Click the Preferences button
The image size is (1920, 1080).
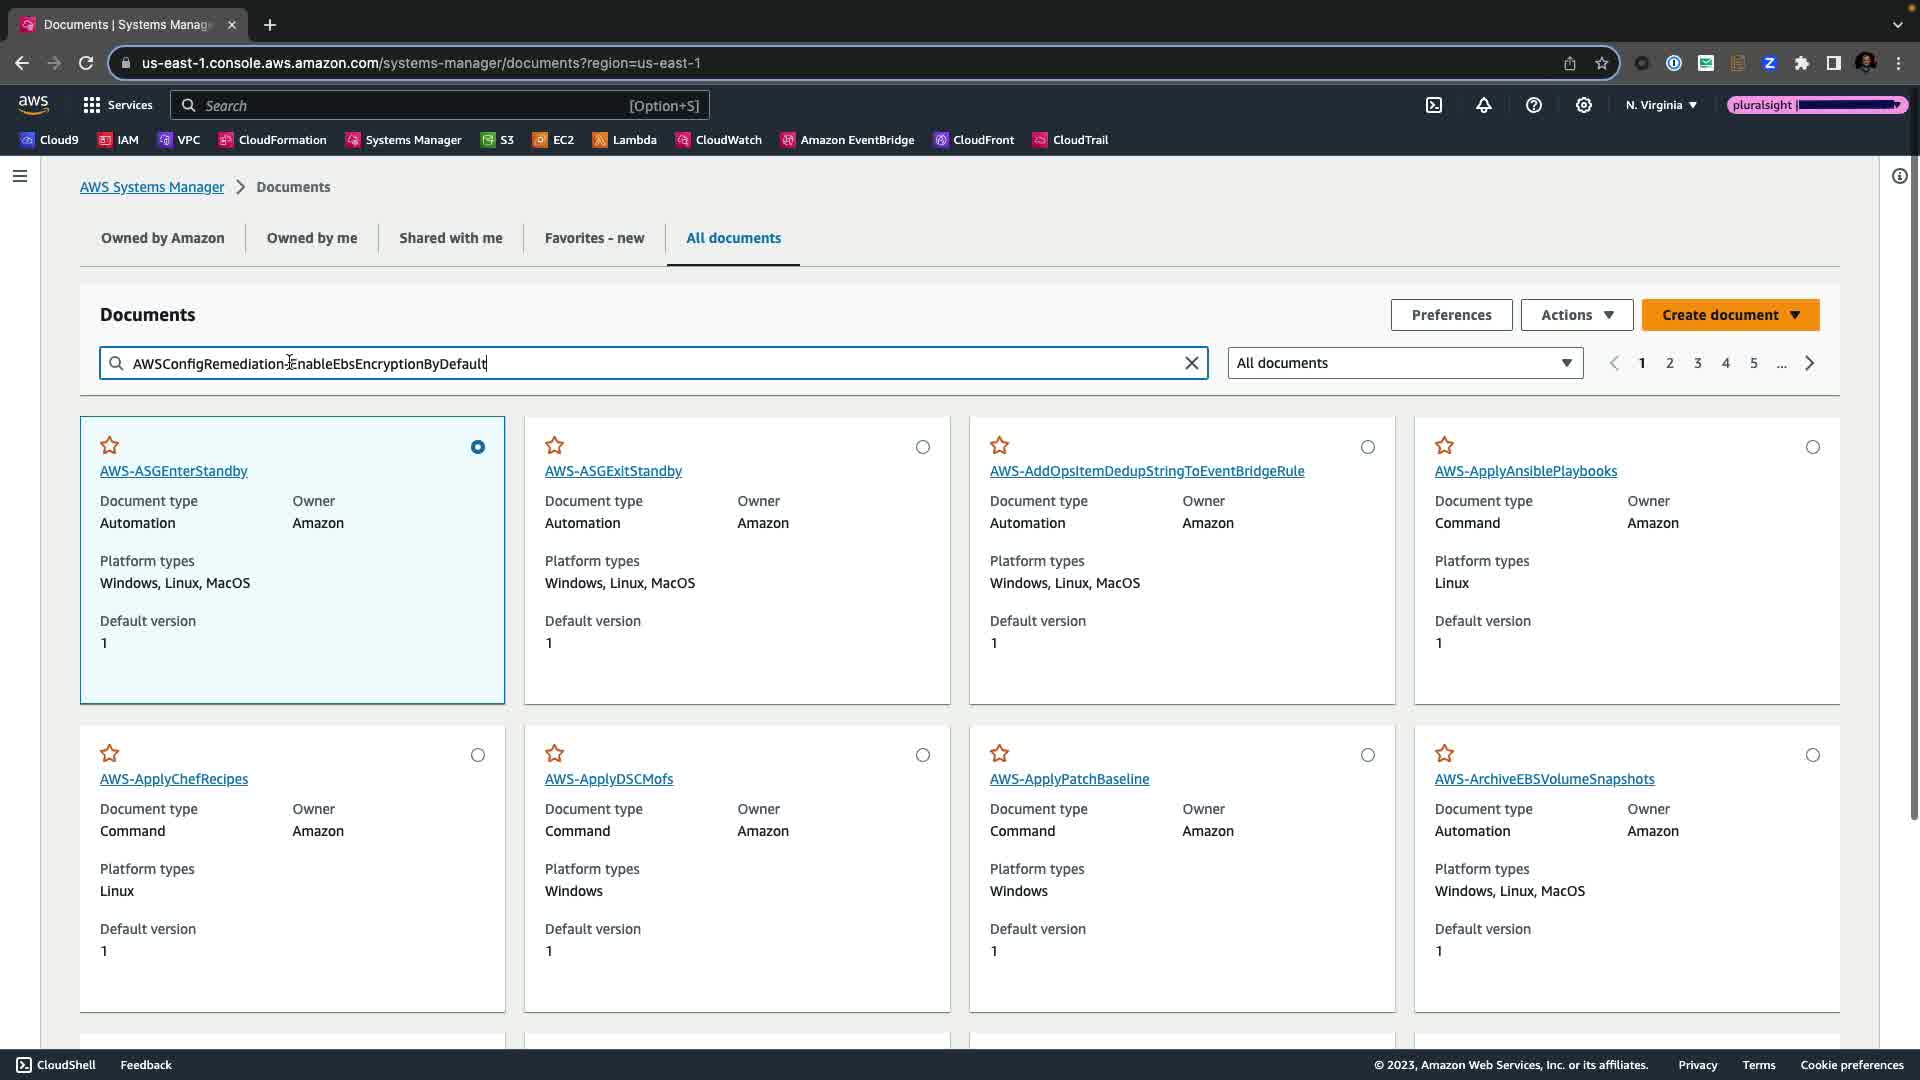pyautogui.click(x=1451, y=315)
